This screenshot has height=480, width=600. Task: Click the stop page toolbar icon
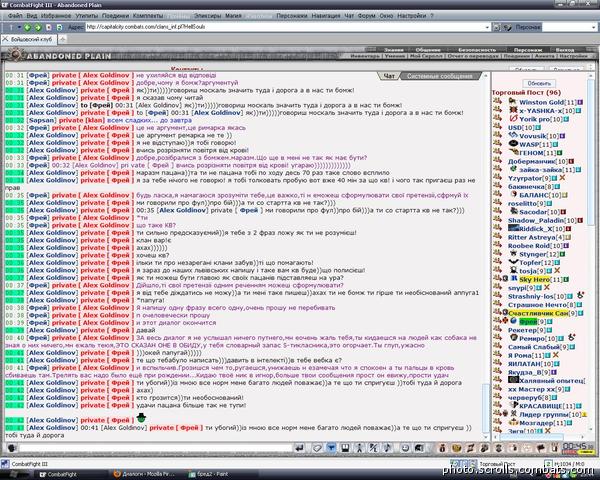tap(49, 27)
